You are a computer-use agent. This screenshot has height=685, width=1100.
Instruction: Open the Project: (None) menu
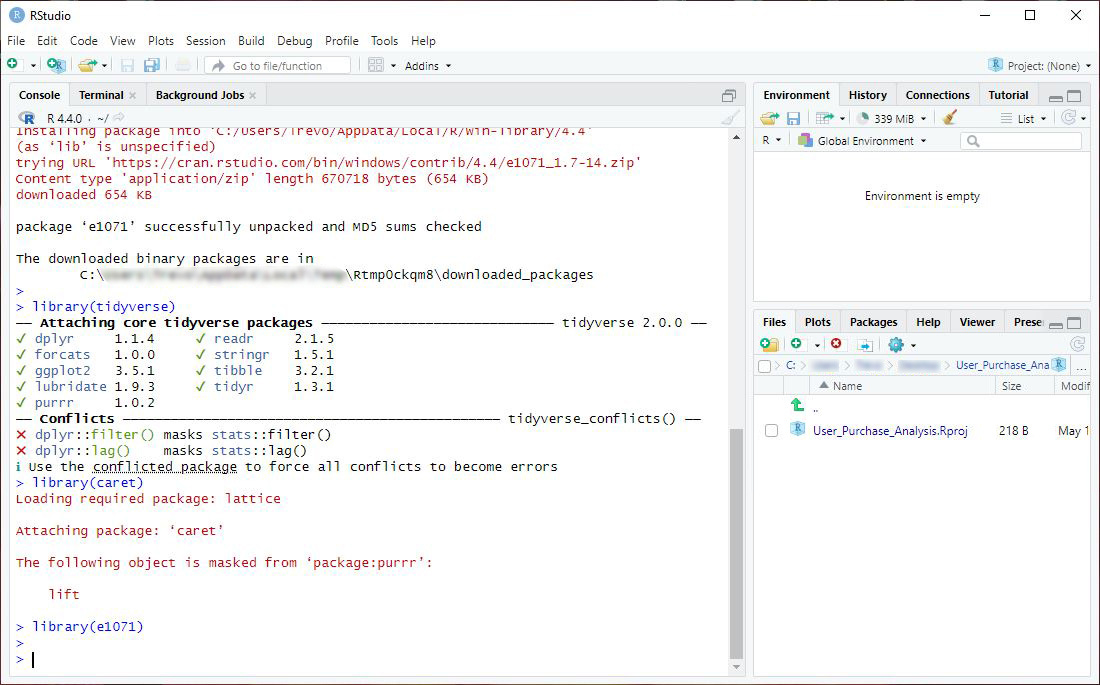point(1040,65)
